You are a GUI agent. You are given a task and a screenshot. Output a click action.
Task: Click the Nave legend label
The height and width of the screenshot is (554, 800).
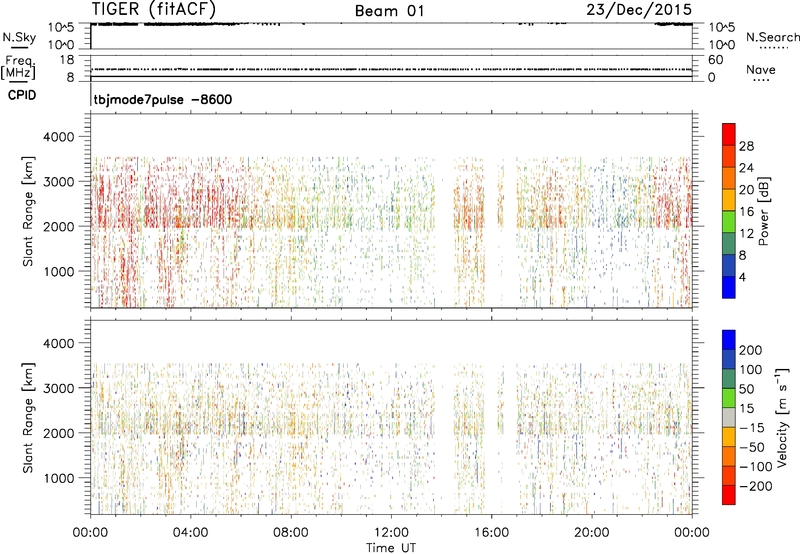761,69
